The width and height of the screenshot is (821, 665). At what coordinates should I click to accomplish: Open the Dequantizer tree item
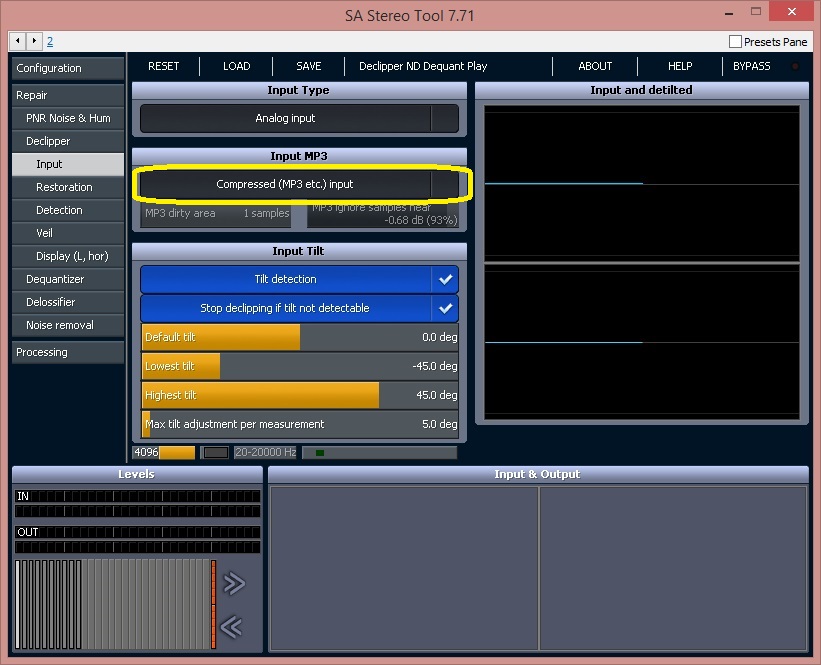tap(68, 279)
